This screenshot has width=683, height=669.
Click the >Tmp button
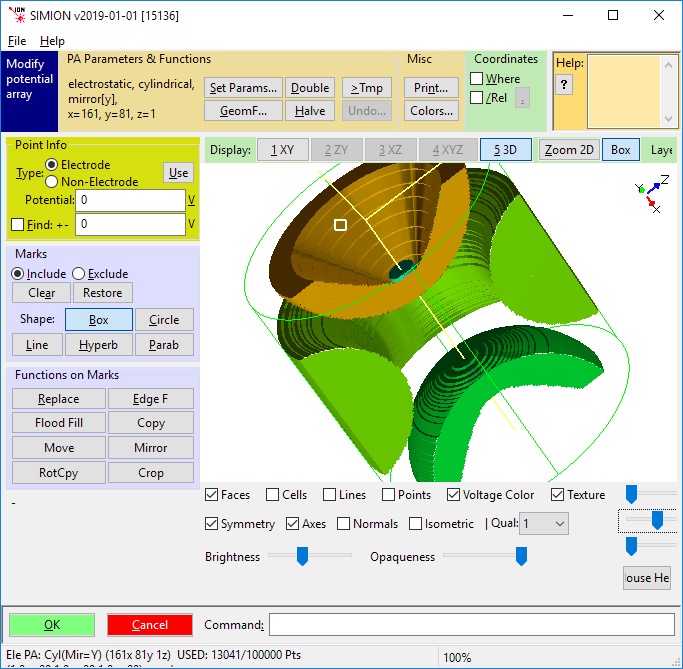[x=367, y=88]
